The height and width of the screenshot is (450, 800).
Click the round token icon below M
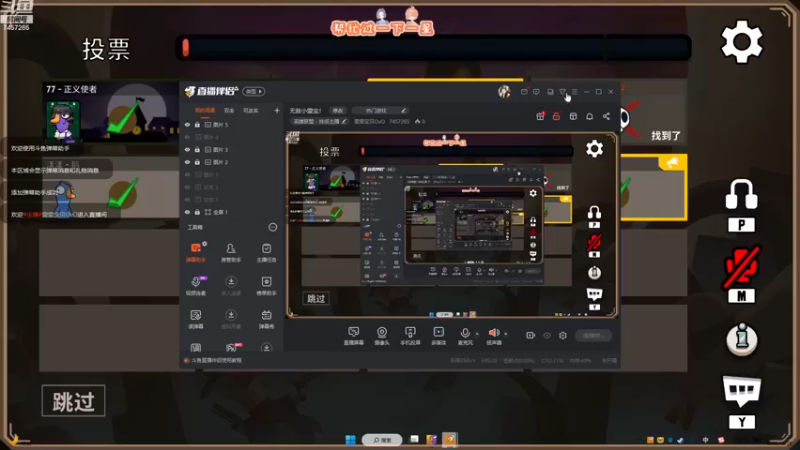(742, 339)
